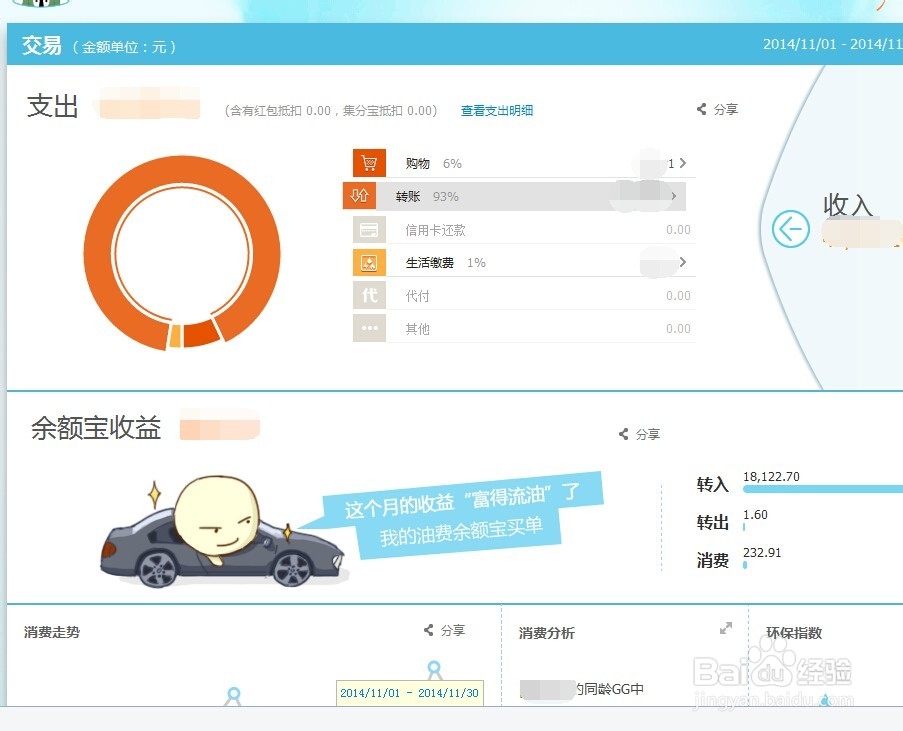
Task: Click the 分享 share icon in the 消费走势 panel
Action: point(428,630)
